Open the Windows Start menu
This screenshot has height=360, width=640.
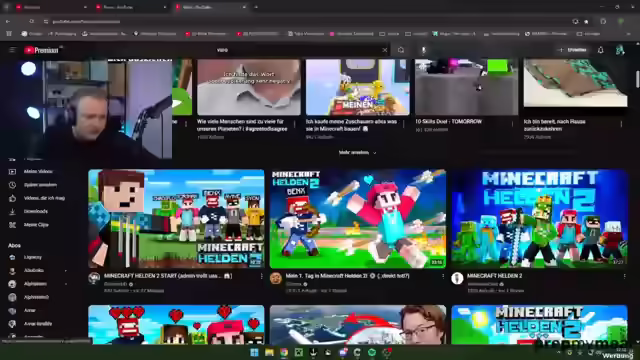coord(254,352)
